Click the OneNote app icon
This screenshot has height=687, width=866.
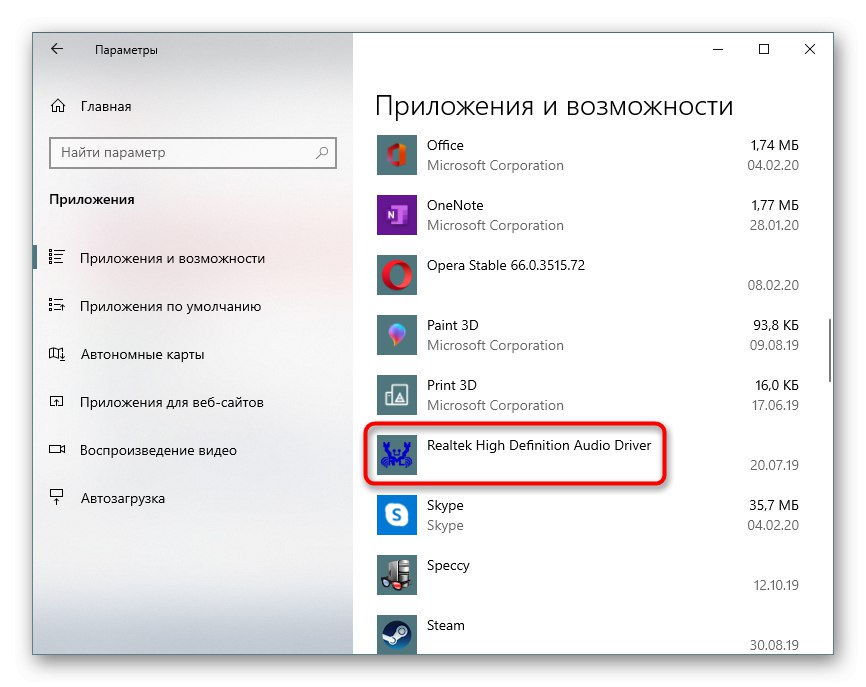click(x=397, y=215)
